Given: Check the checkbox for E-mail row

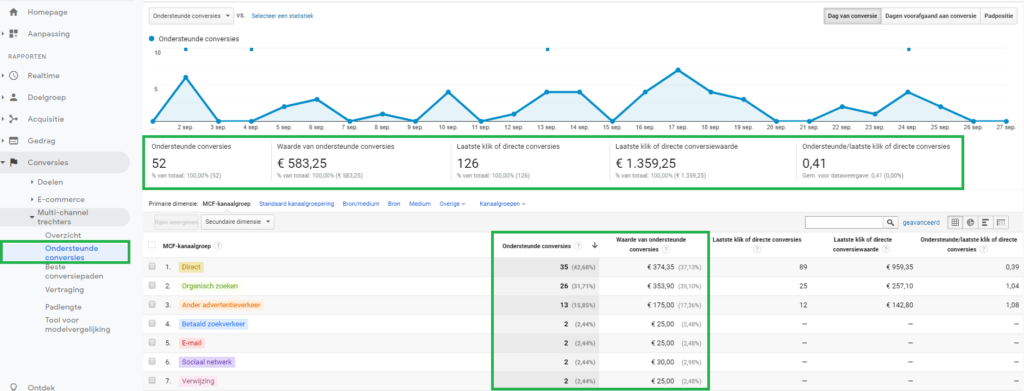Looking at the screenshot, I should pyautogui.click(x=152, y=343).
